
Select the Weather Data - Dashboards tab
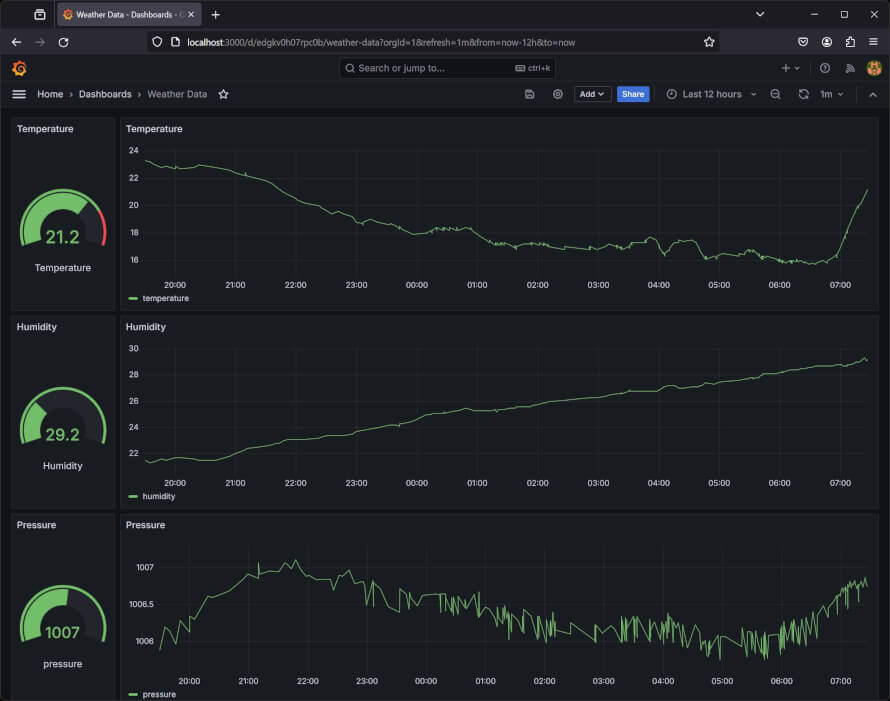129,15
